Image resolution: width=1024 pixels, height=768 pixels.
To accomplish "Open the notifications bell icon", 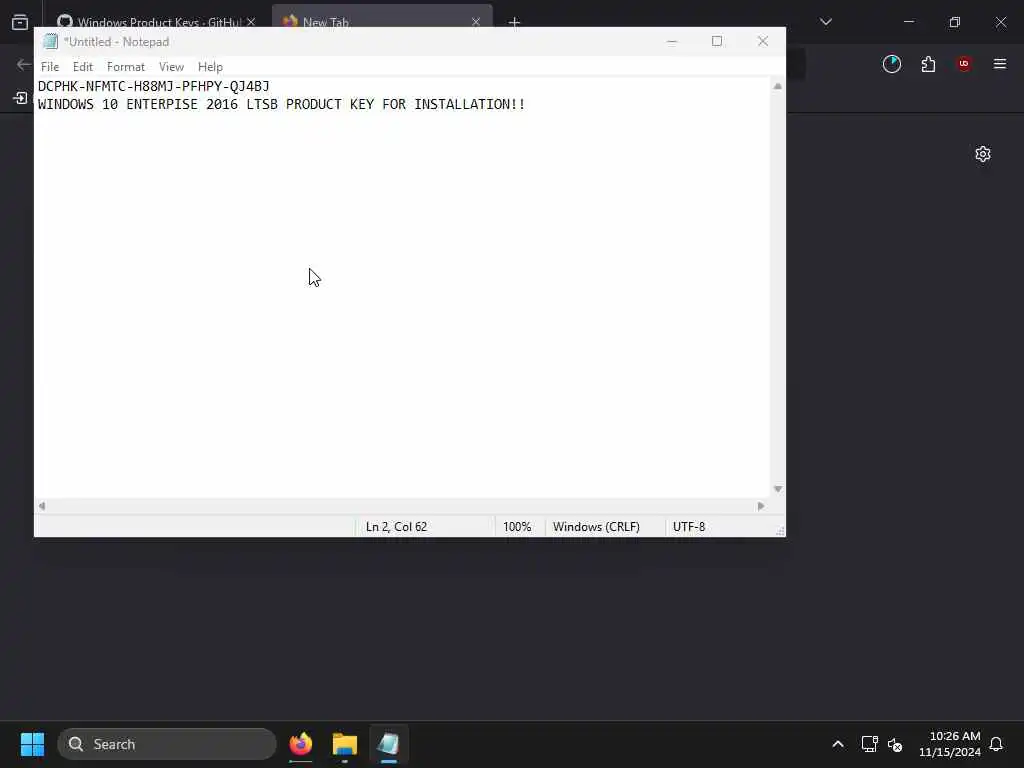I will tap(996, 744).
